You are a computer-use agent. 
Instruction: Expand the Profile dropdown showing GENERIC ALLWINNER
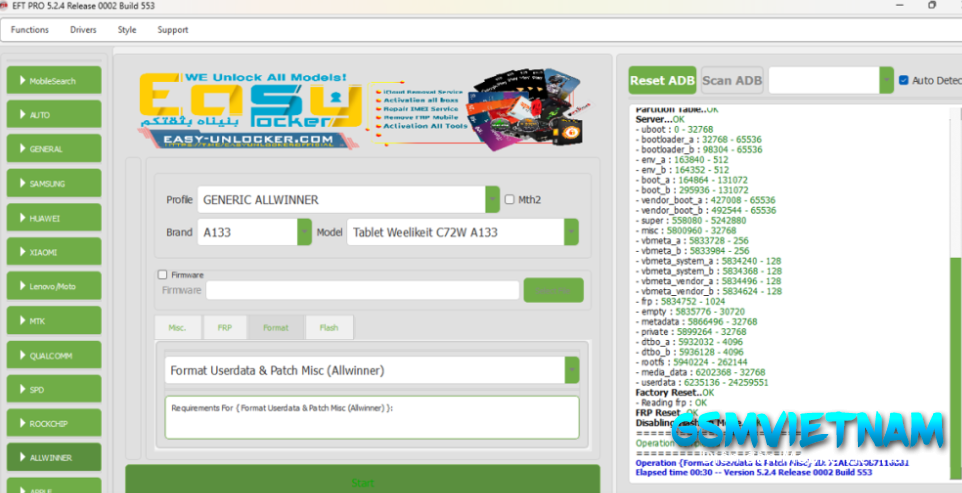(x=491, y=200)
